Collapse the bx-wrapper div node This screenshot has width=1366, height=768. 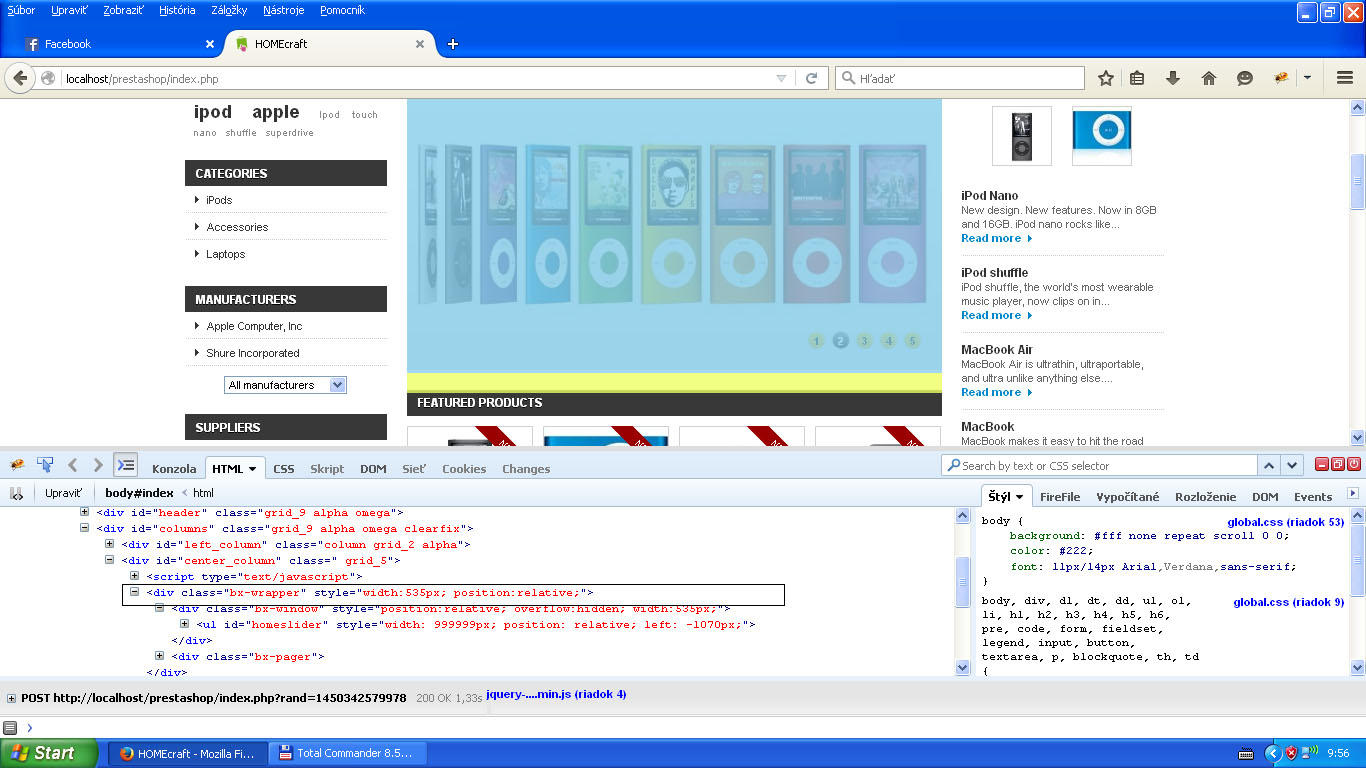coord(135,592)
